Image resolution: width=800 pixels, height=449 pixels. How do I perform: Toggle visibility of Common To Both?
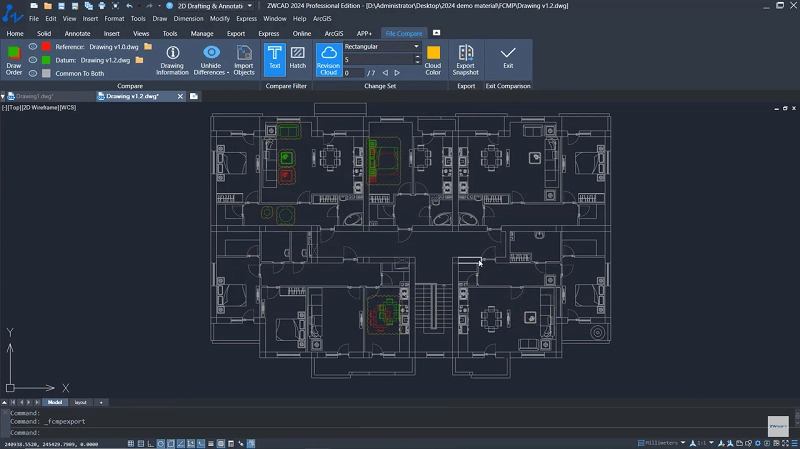[33, 73]
